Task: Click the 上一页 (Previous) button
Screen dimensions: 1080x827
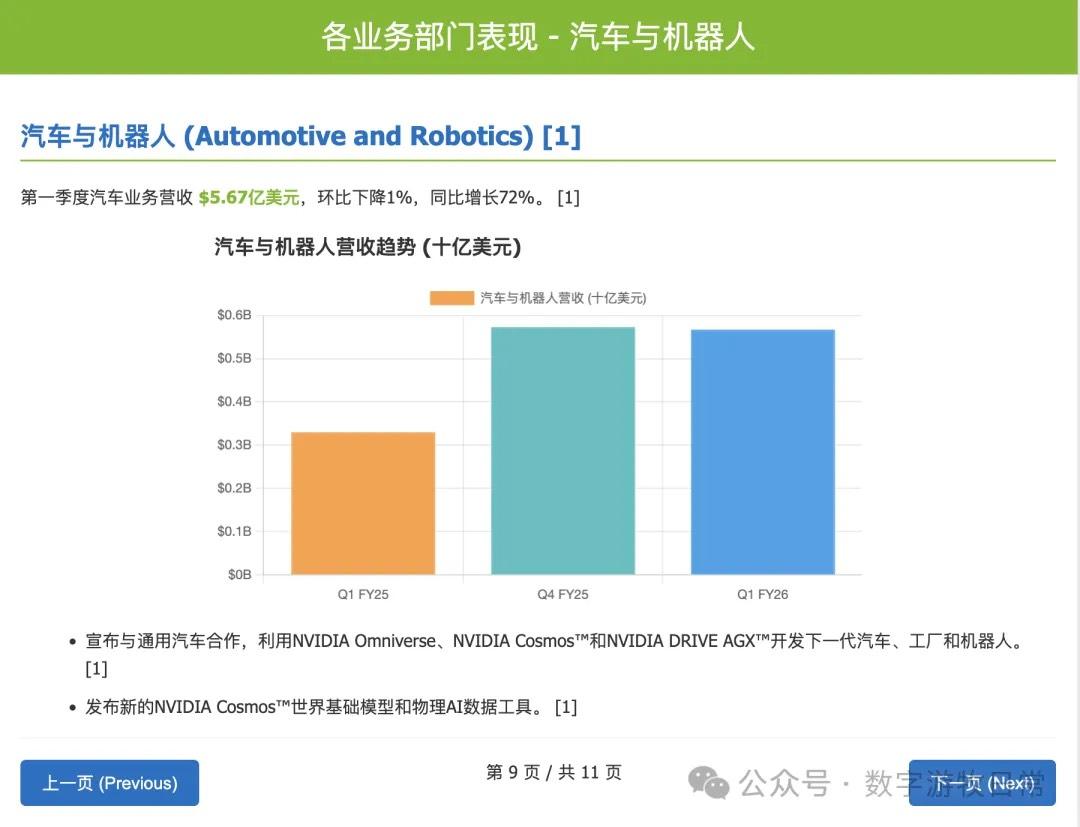Action: pos(109,783)
